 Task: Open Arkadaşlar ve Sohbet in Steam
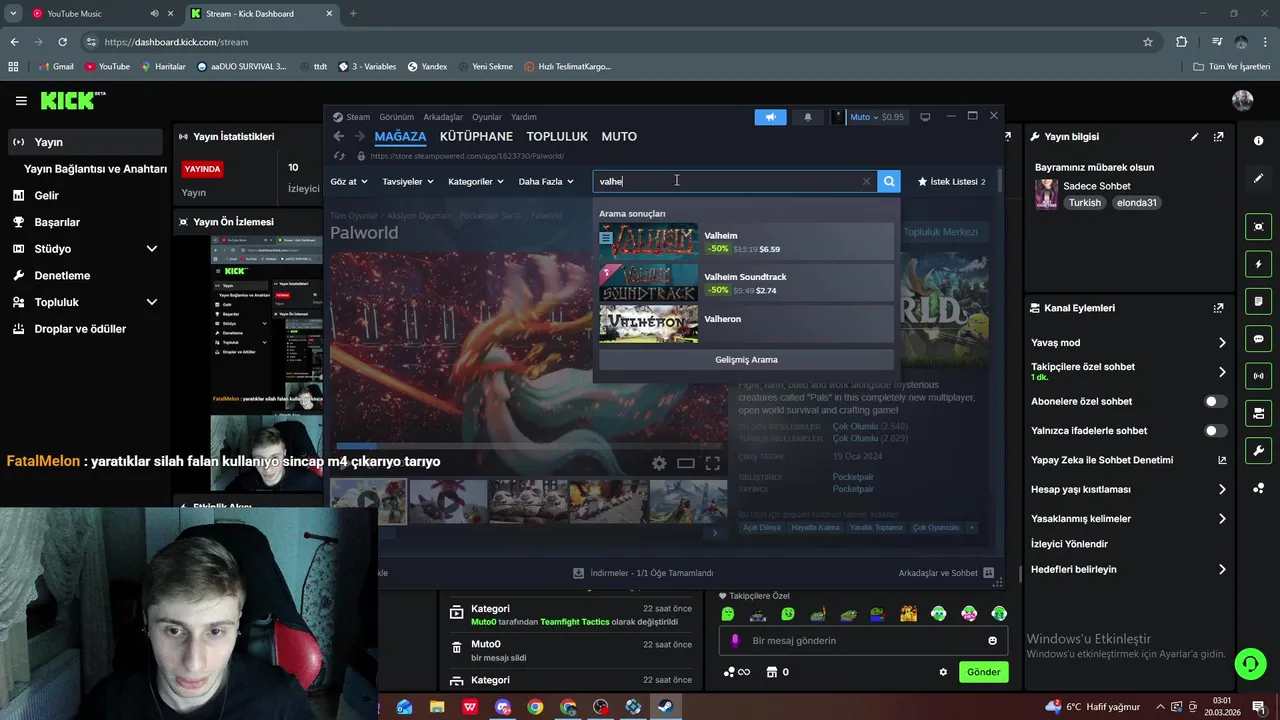pyautogui.click(x=946, y=573)
